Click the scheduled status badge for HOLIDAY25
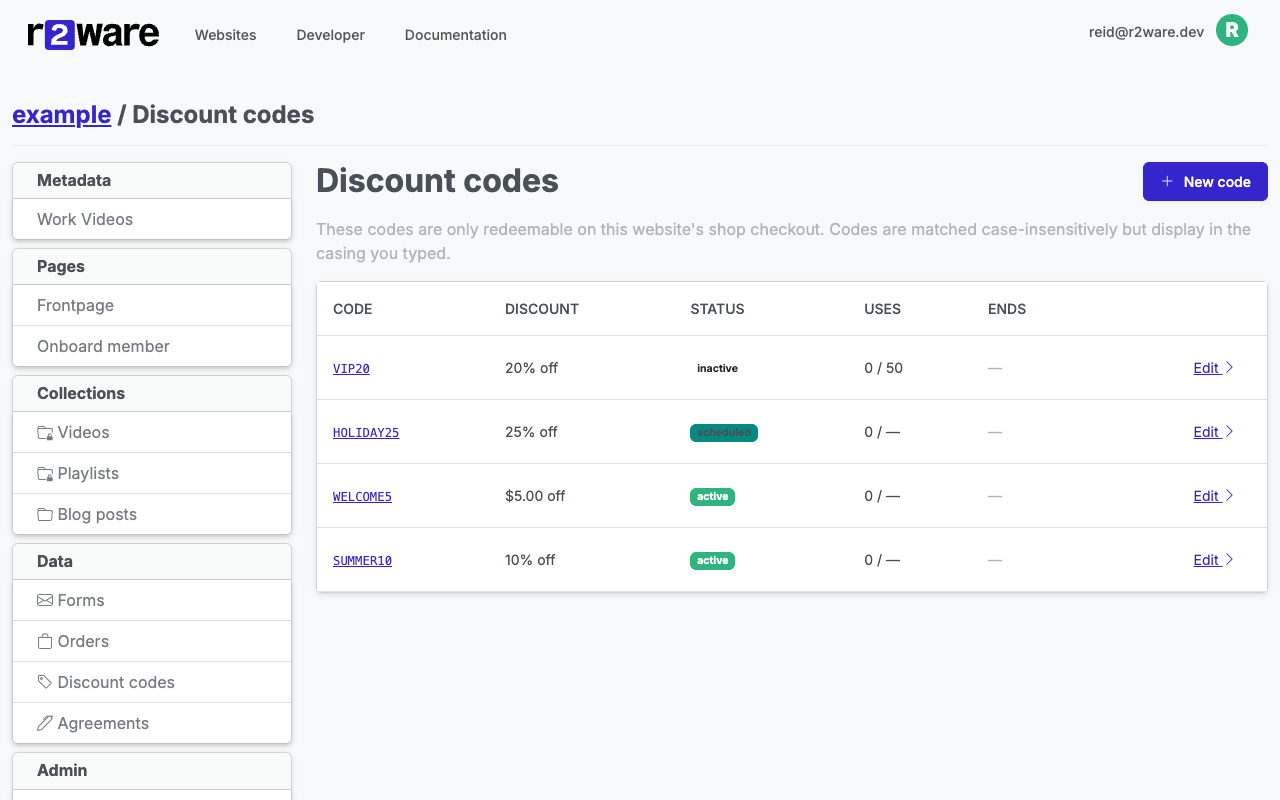 click(724, 432)
